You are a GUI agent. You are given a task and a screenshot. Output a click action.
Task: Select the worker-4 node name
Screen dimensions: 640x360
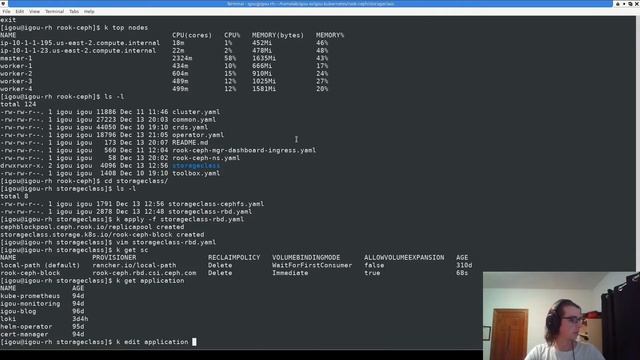pos(16,89)
